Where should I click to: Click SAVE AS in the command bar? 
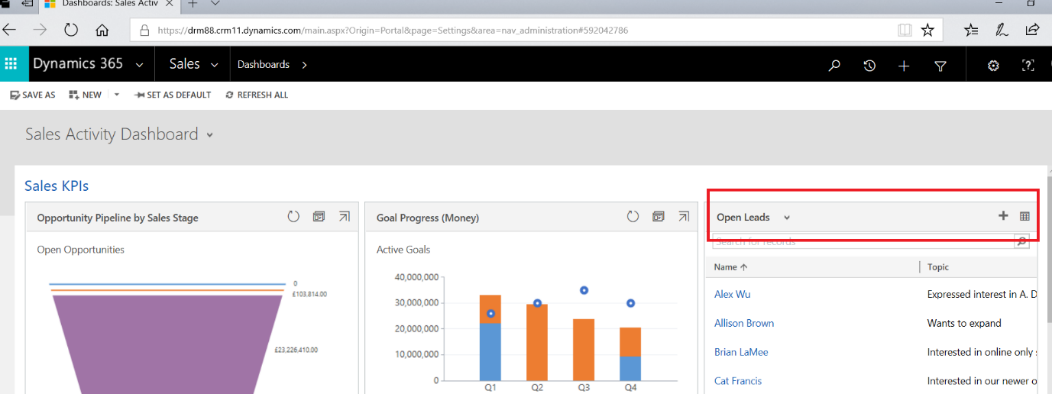[x=32, y=95]
